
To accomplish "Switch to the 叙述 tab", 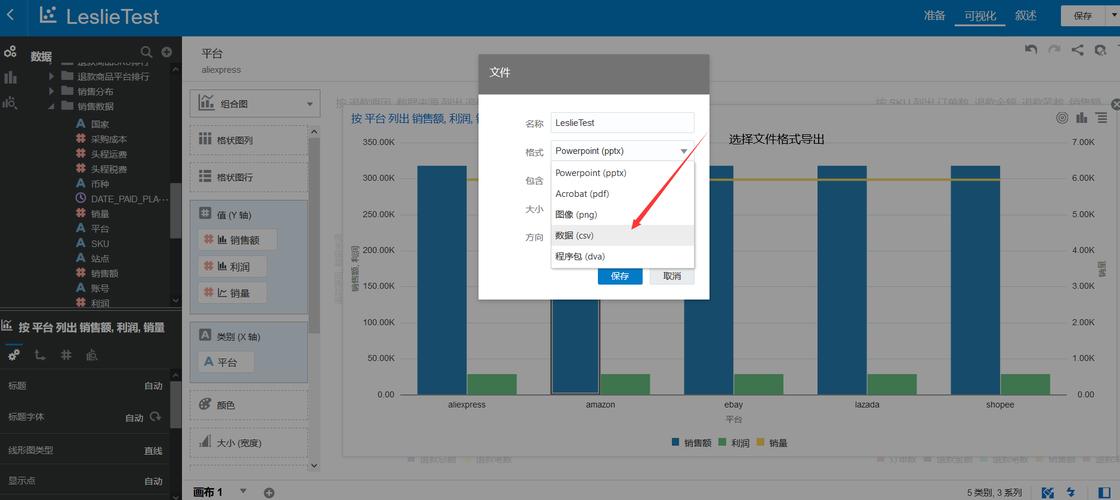I will [x=1026, y=16].
